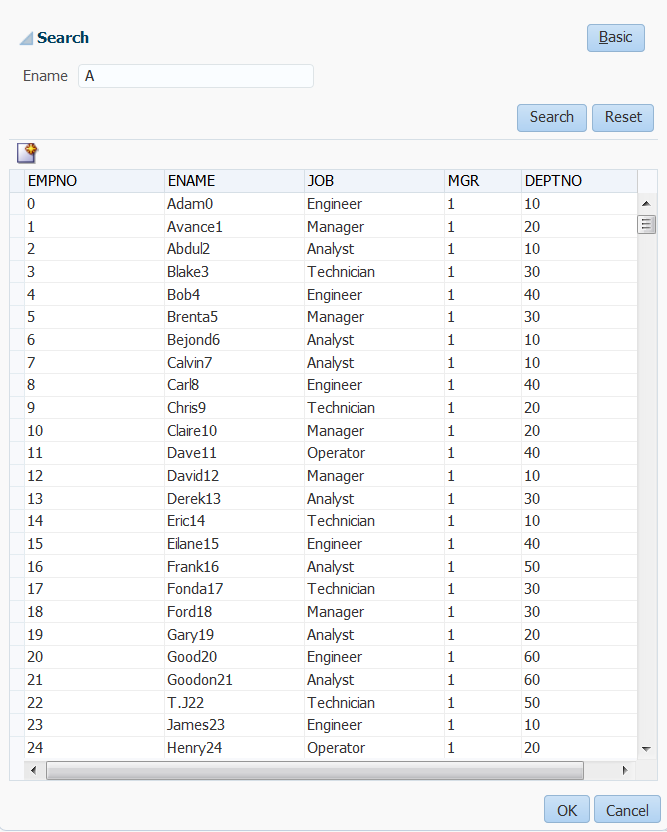Confirm selection with OK button
Image resolution: width=667 pixels, height=832 pixels.
tap(567, 810)
